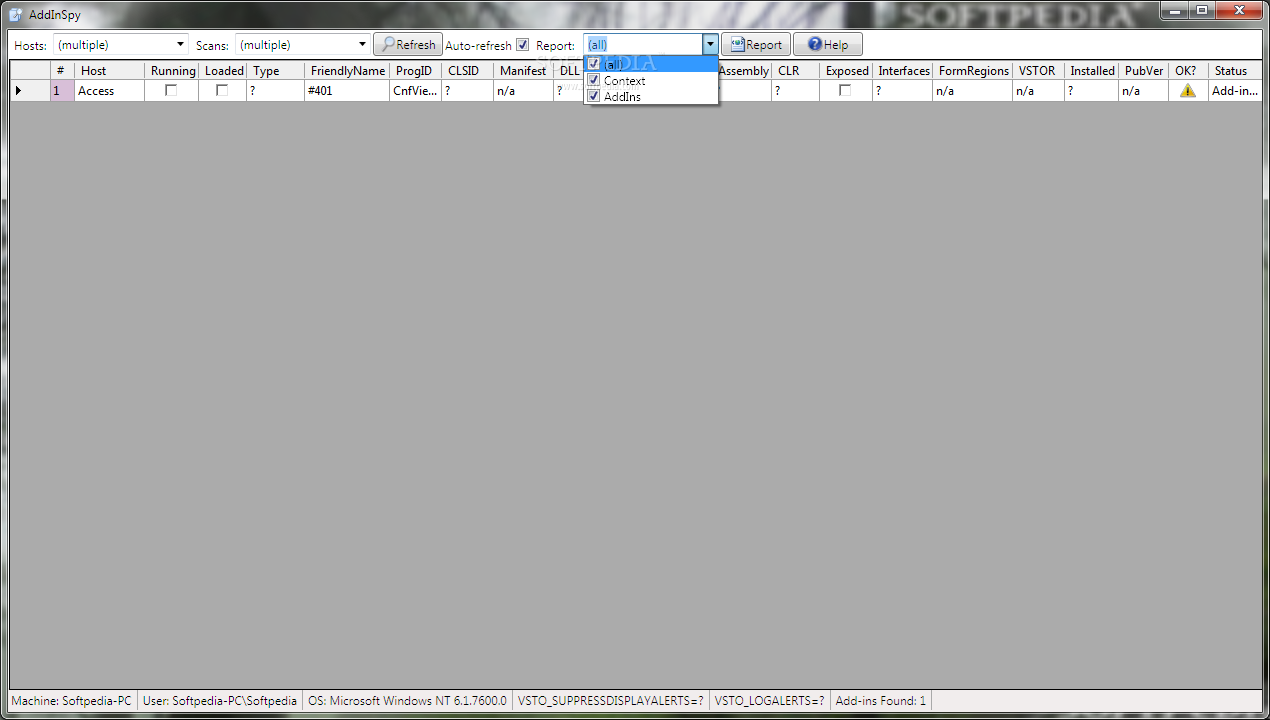Click the VSTOR column header
Viewport: 1270px width, 720px height.
(x=1038, y=71)
